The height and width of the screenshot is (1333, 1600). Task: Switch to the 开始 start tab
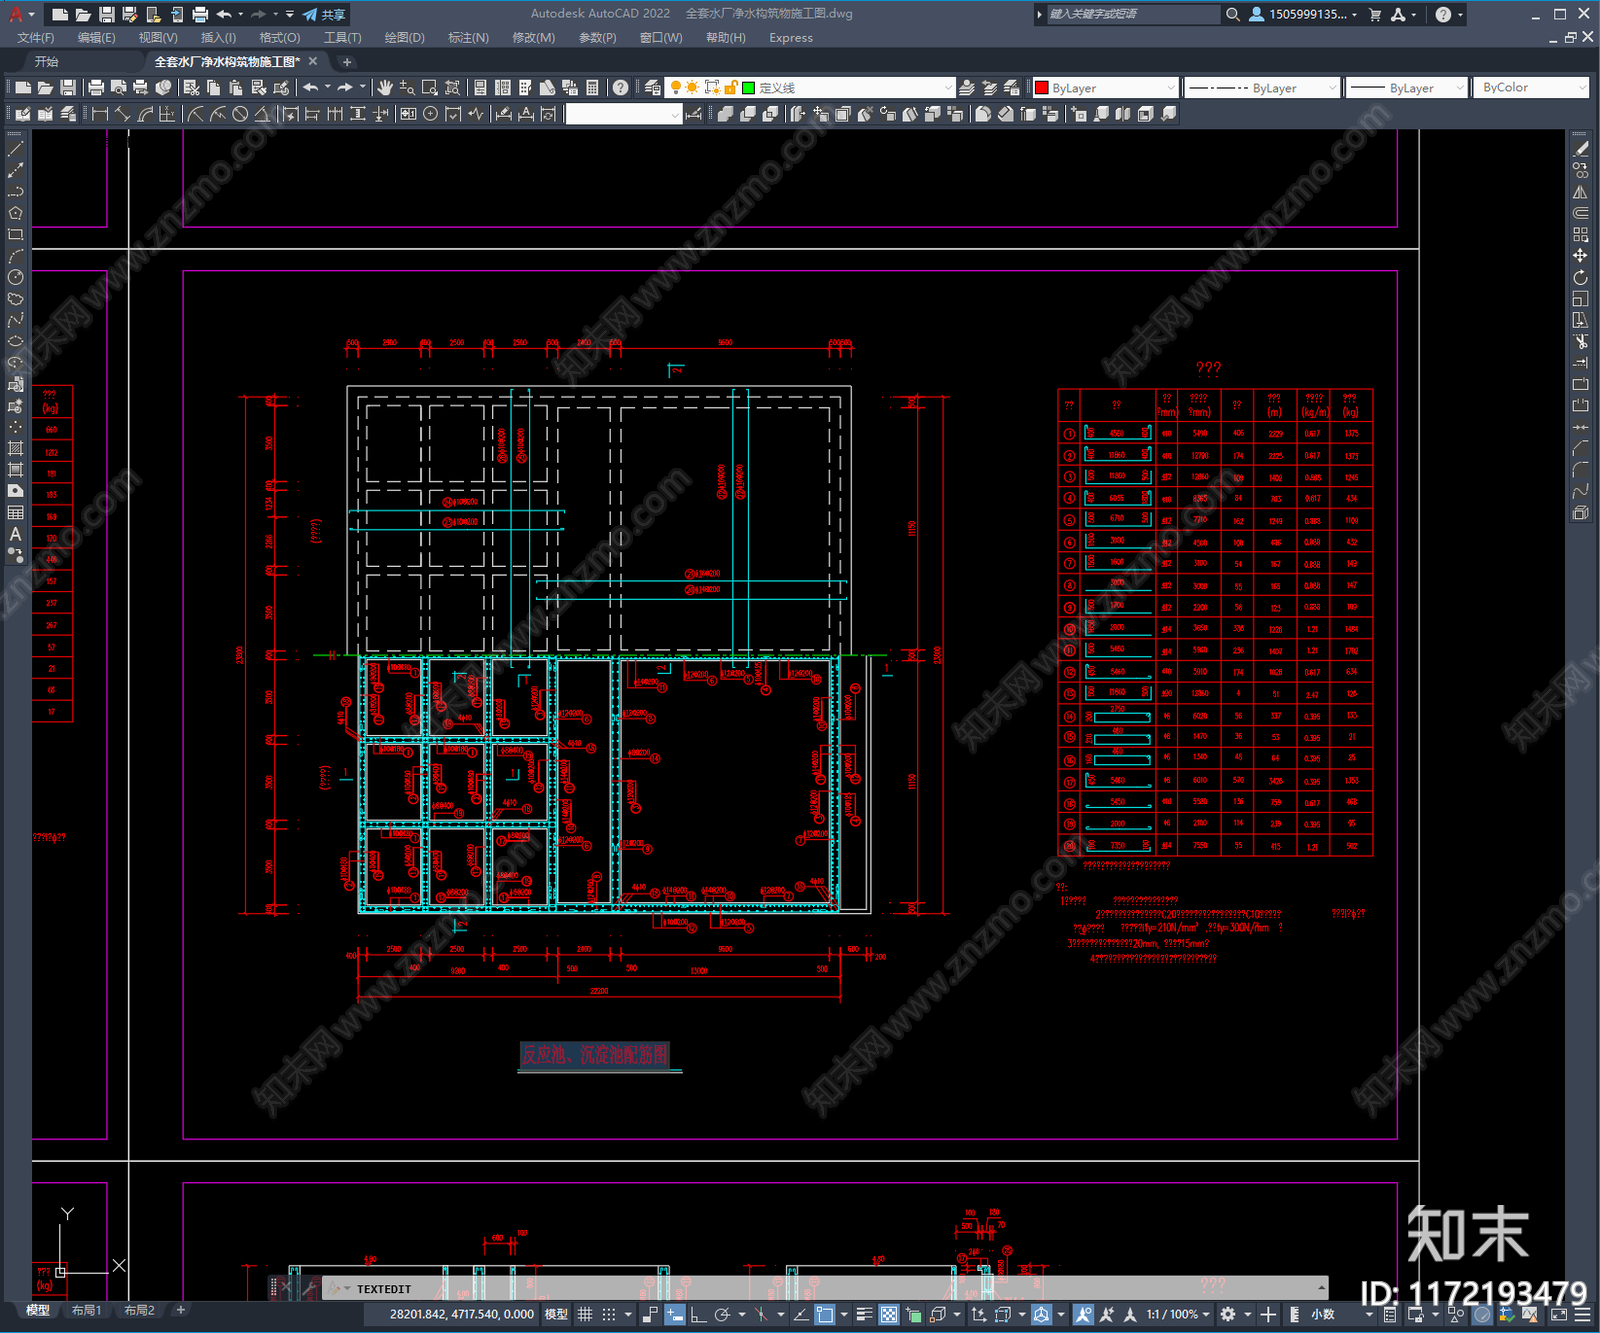pos(47,62)
